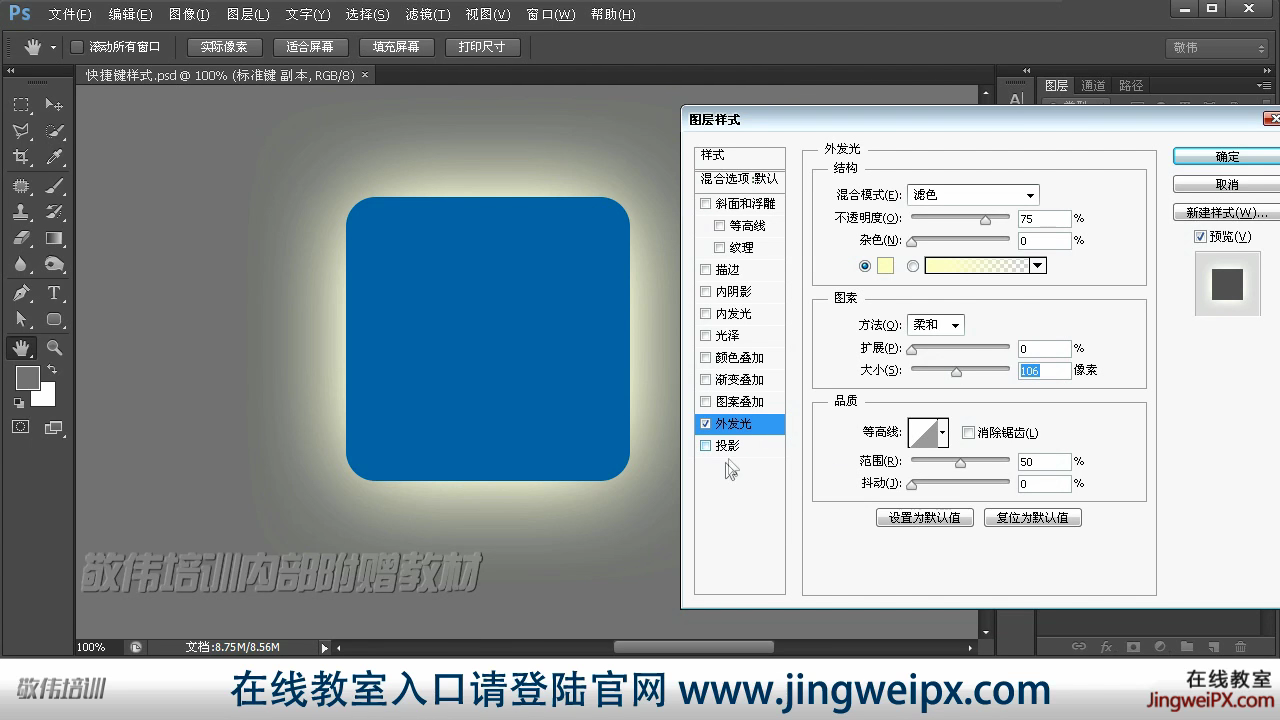Select the Rectangular Marquee tool
1280x720 pixels.
pyautogui.click(x=21, y=105)
